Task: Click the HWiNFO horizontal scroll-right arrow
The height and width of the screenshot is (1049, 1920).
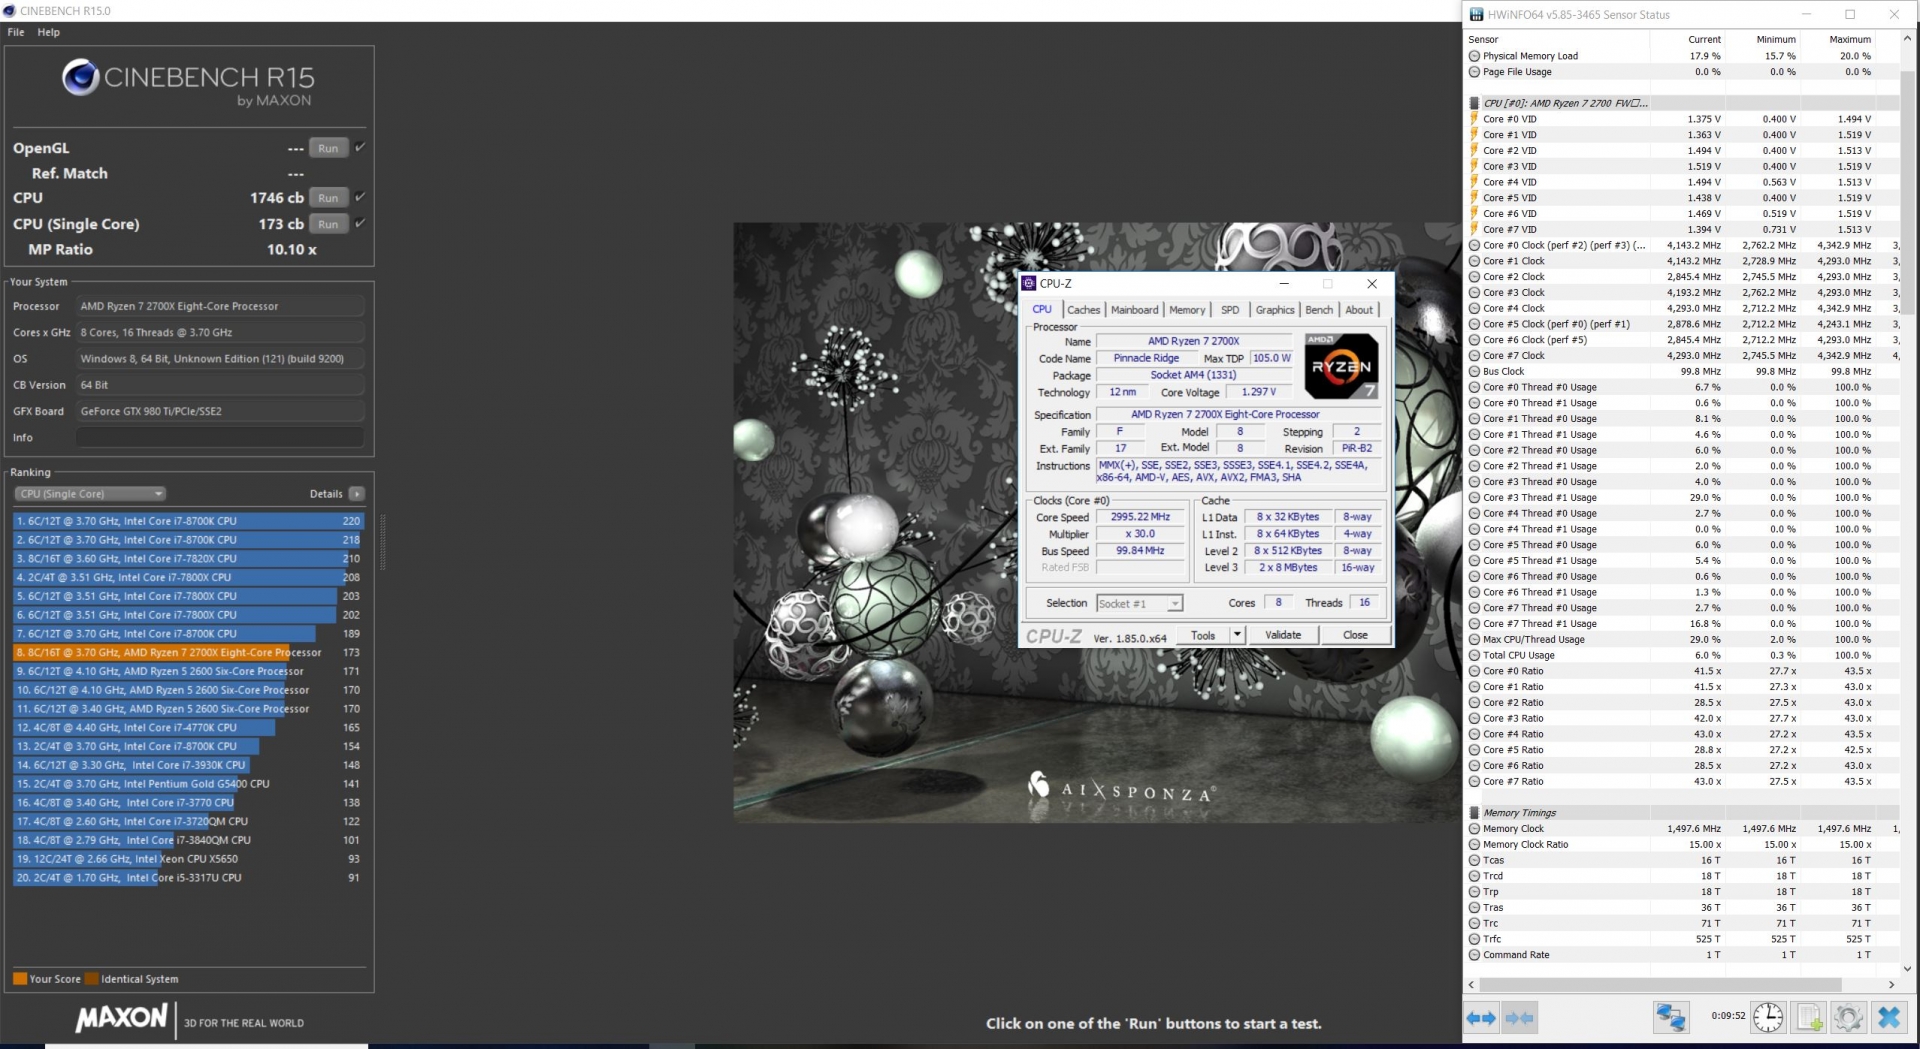Action: tap(1891, 985)
